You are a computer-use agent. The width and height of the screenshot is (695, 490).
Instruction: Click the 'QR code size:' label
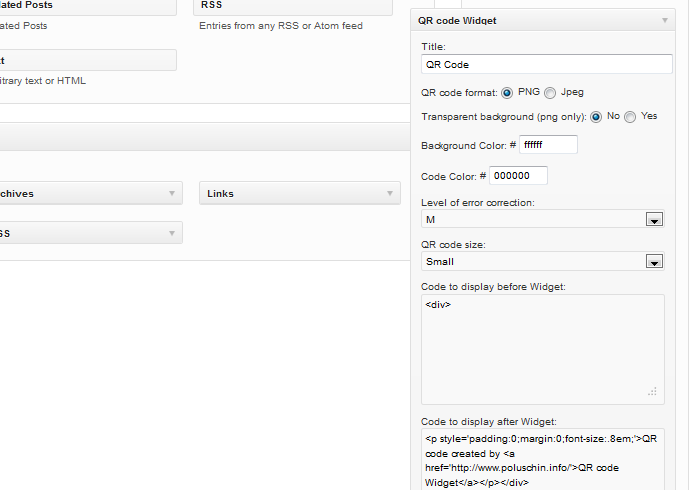453,245
